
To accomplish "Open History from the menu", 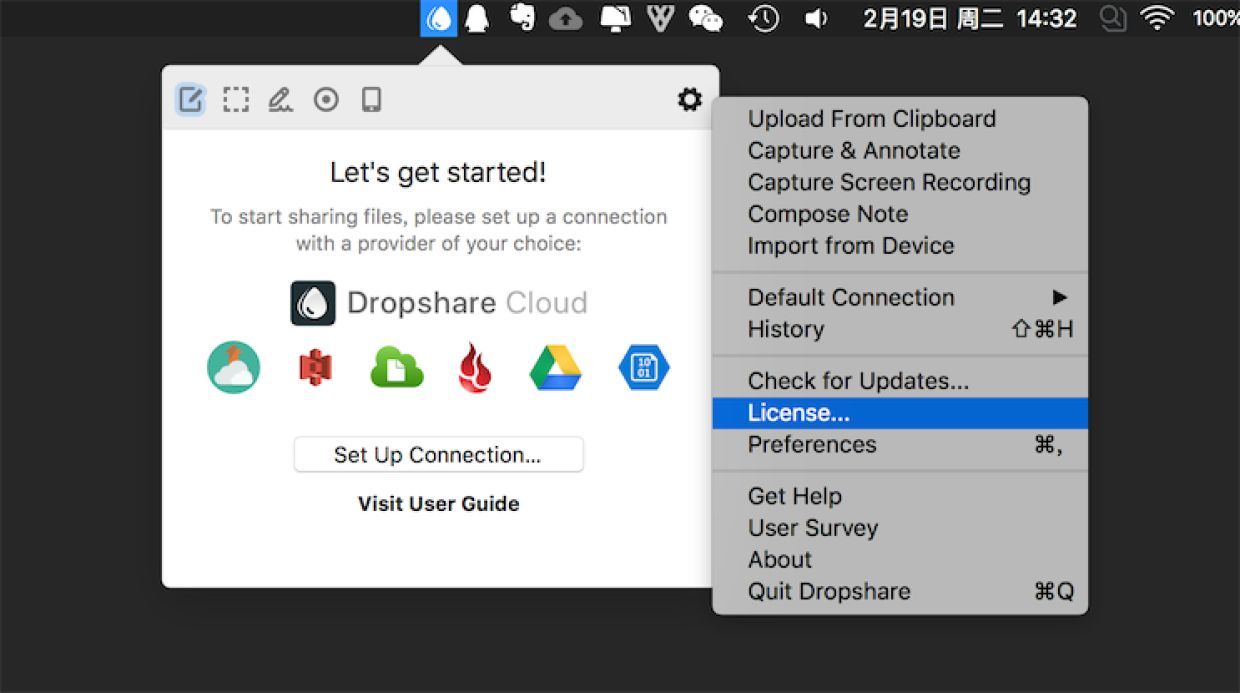I will pos(900,330).
